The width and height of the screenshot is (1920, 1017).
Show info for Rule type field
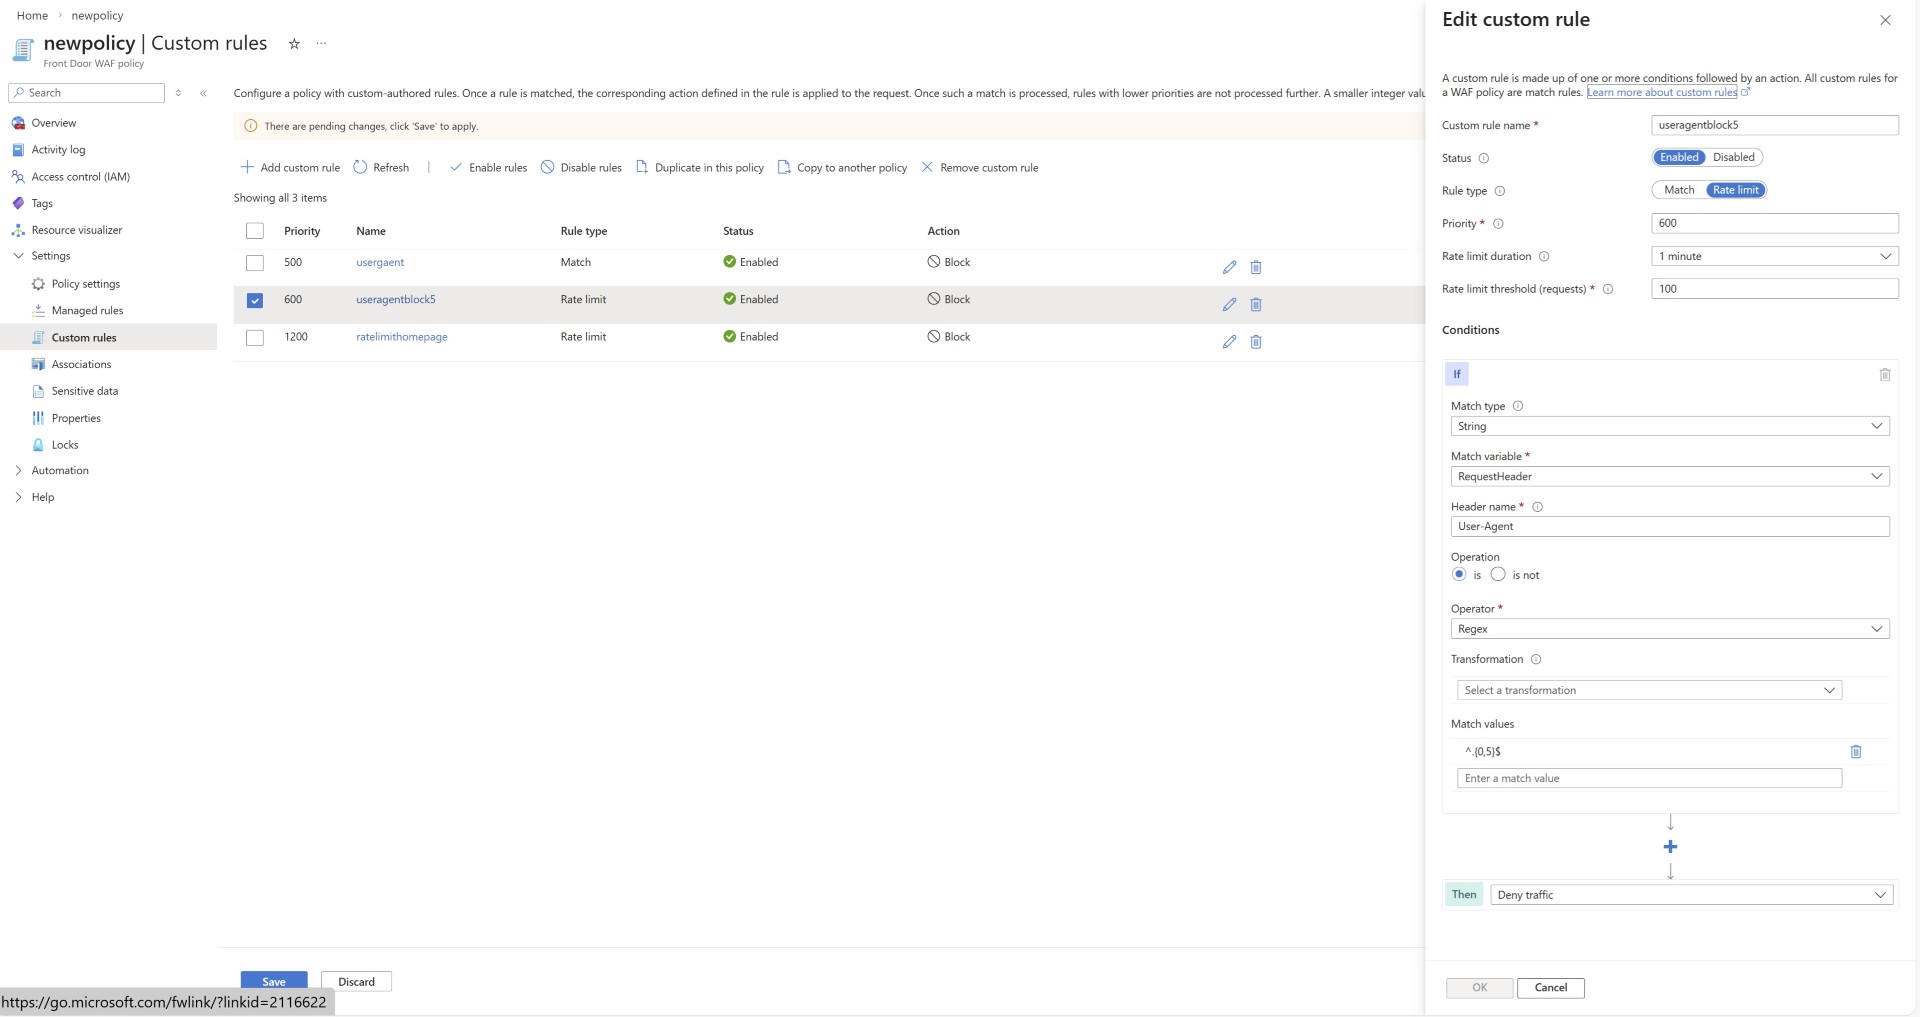(x=1499, y=191)
